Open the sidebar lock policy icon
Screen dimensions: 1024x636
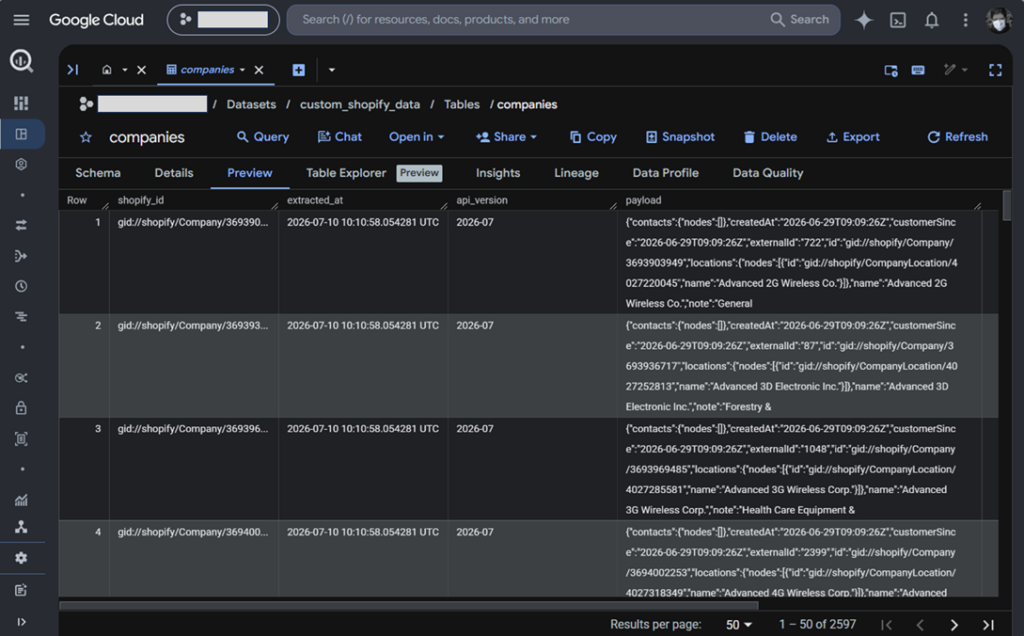tap(22, 408)
